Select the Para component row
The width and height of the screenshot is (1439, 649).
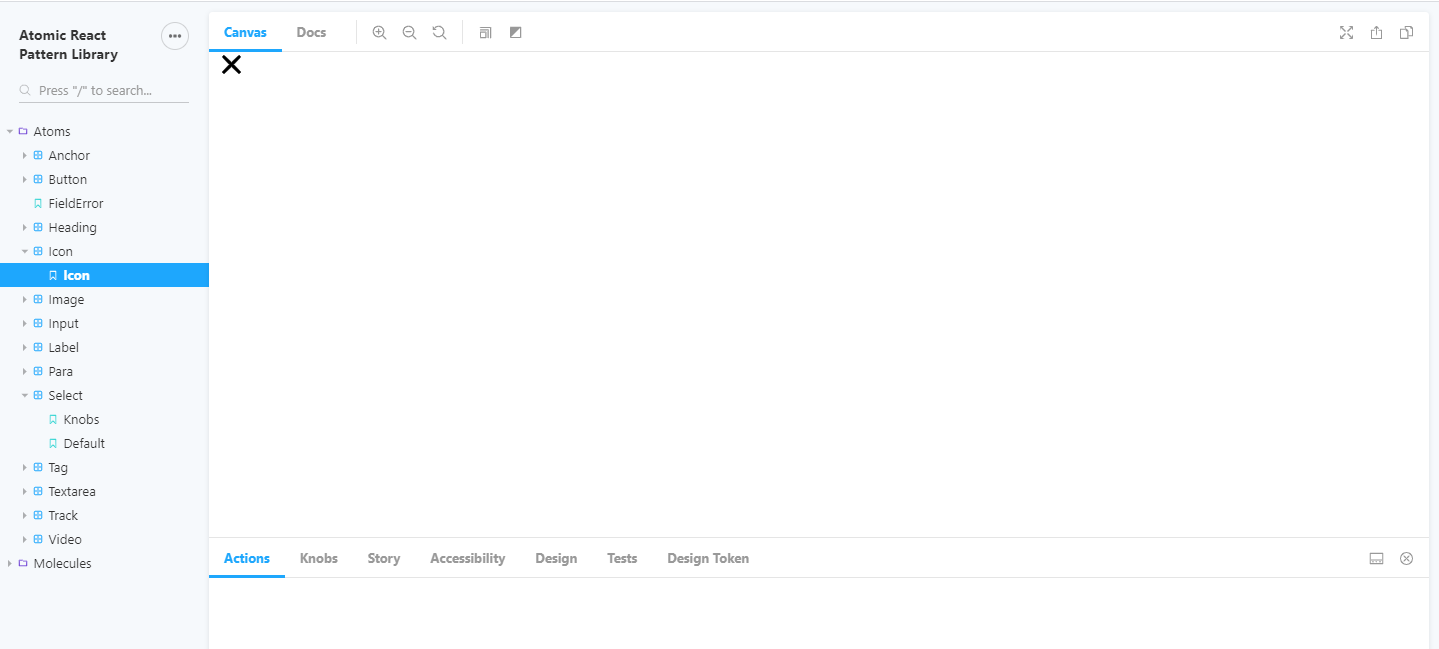pyautogui.click(x=104, y=371)
